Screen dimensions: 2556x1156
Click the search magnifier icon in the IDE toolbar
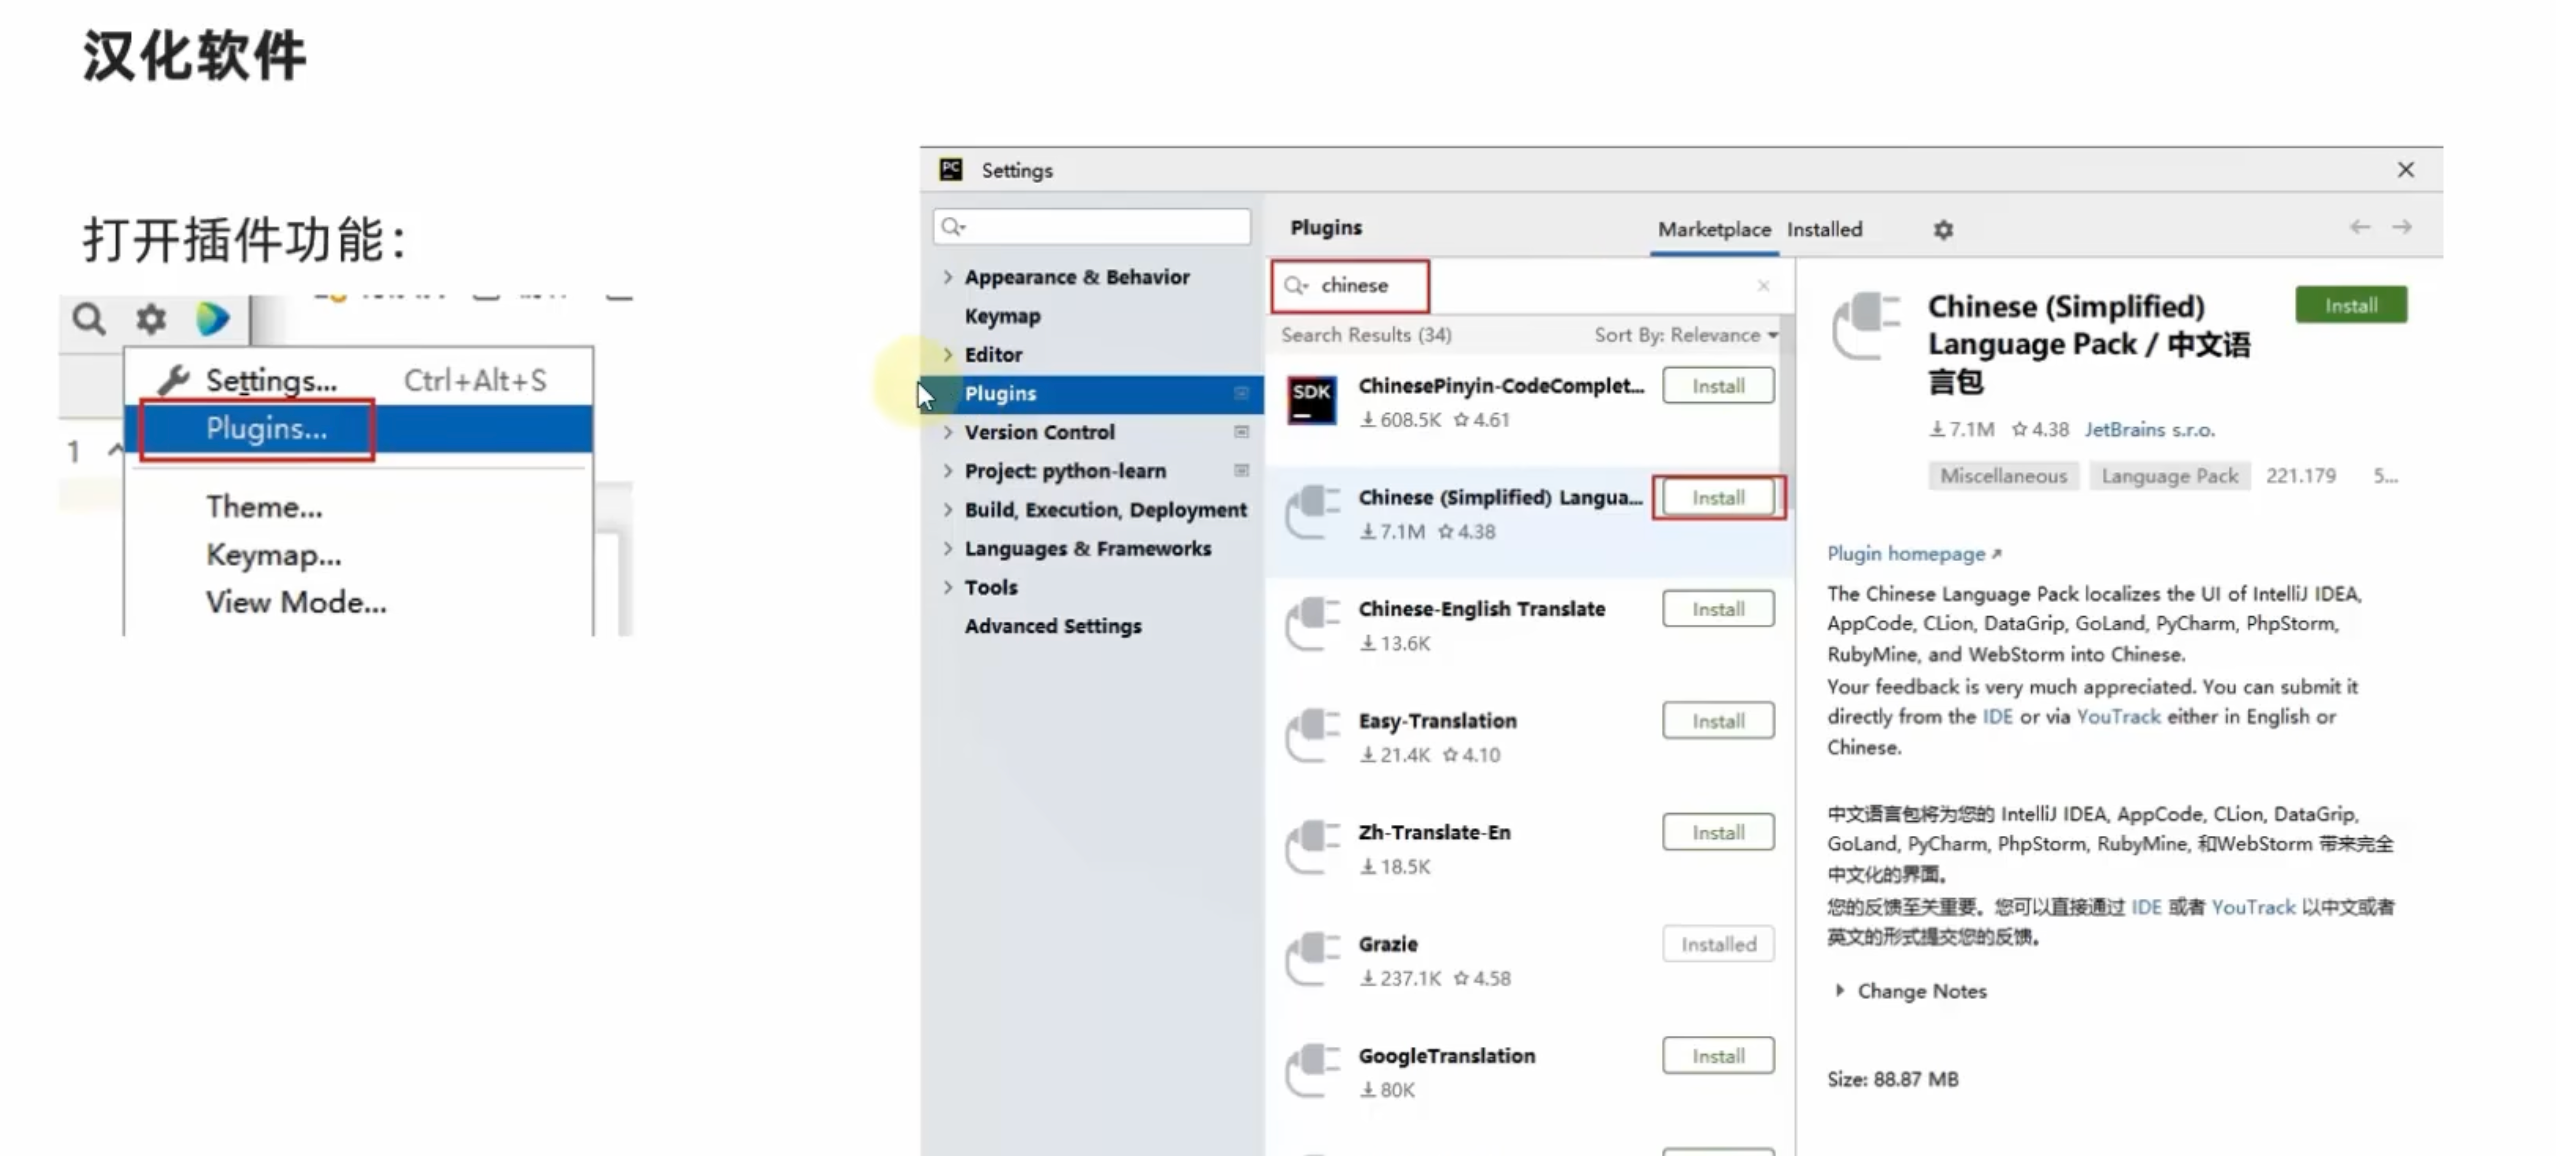89,320
